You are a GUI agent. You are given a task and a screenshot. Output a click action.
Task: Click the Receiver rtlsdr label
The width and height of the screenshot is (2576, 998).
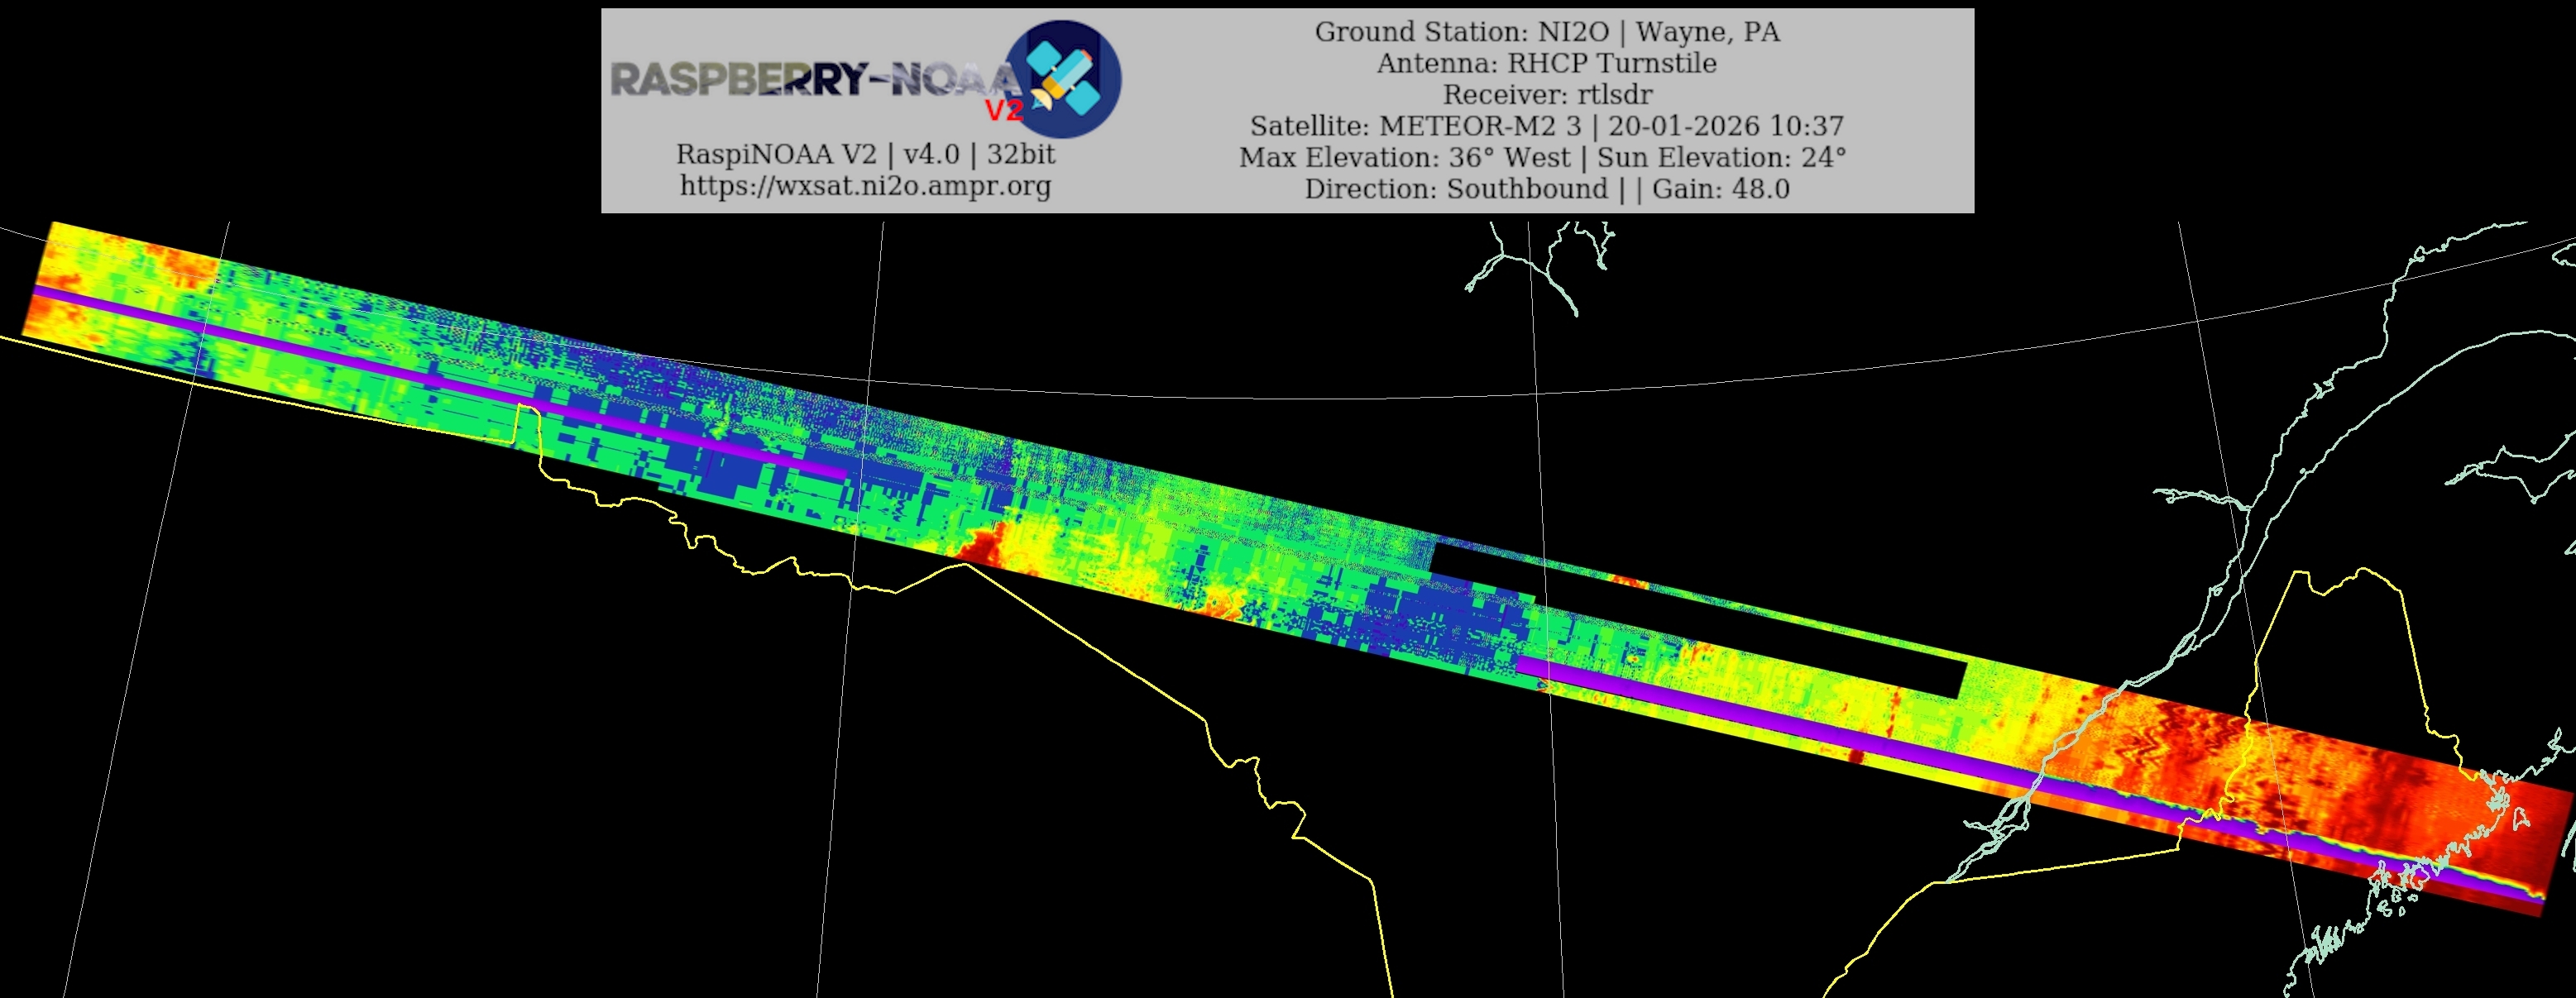pyautogui.click(x=1546, y=95)
